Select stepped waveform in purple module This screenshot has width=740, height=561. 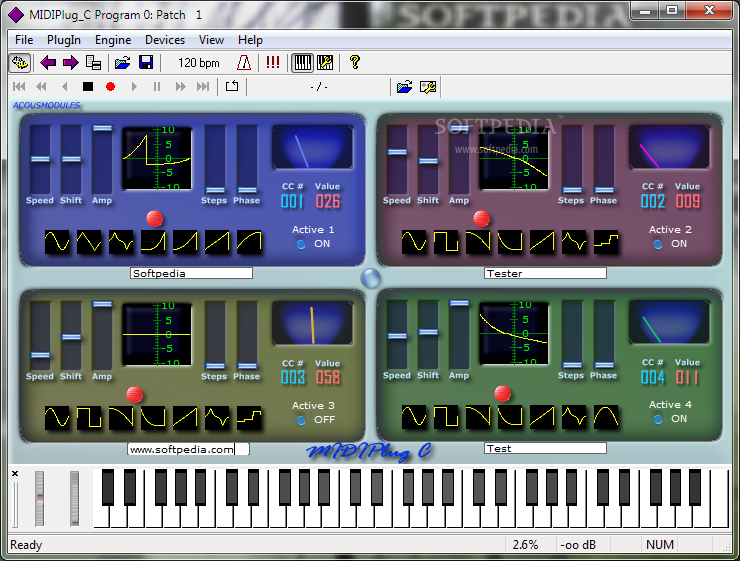click(x=606, y=242)
